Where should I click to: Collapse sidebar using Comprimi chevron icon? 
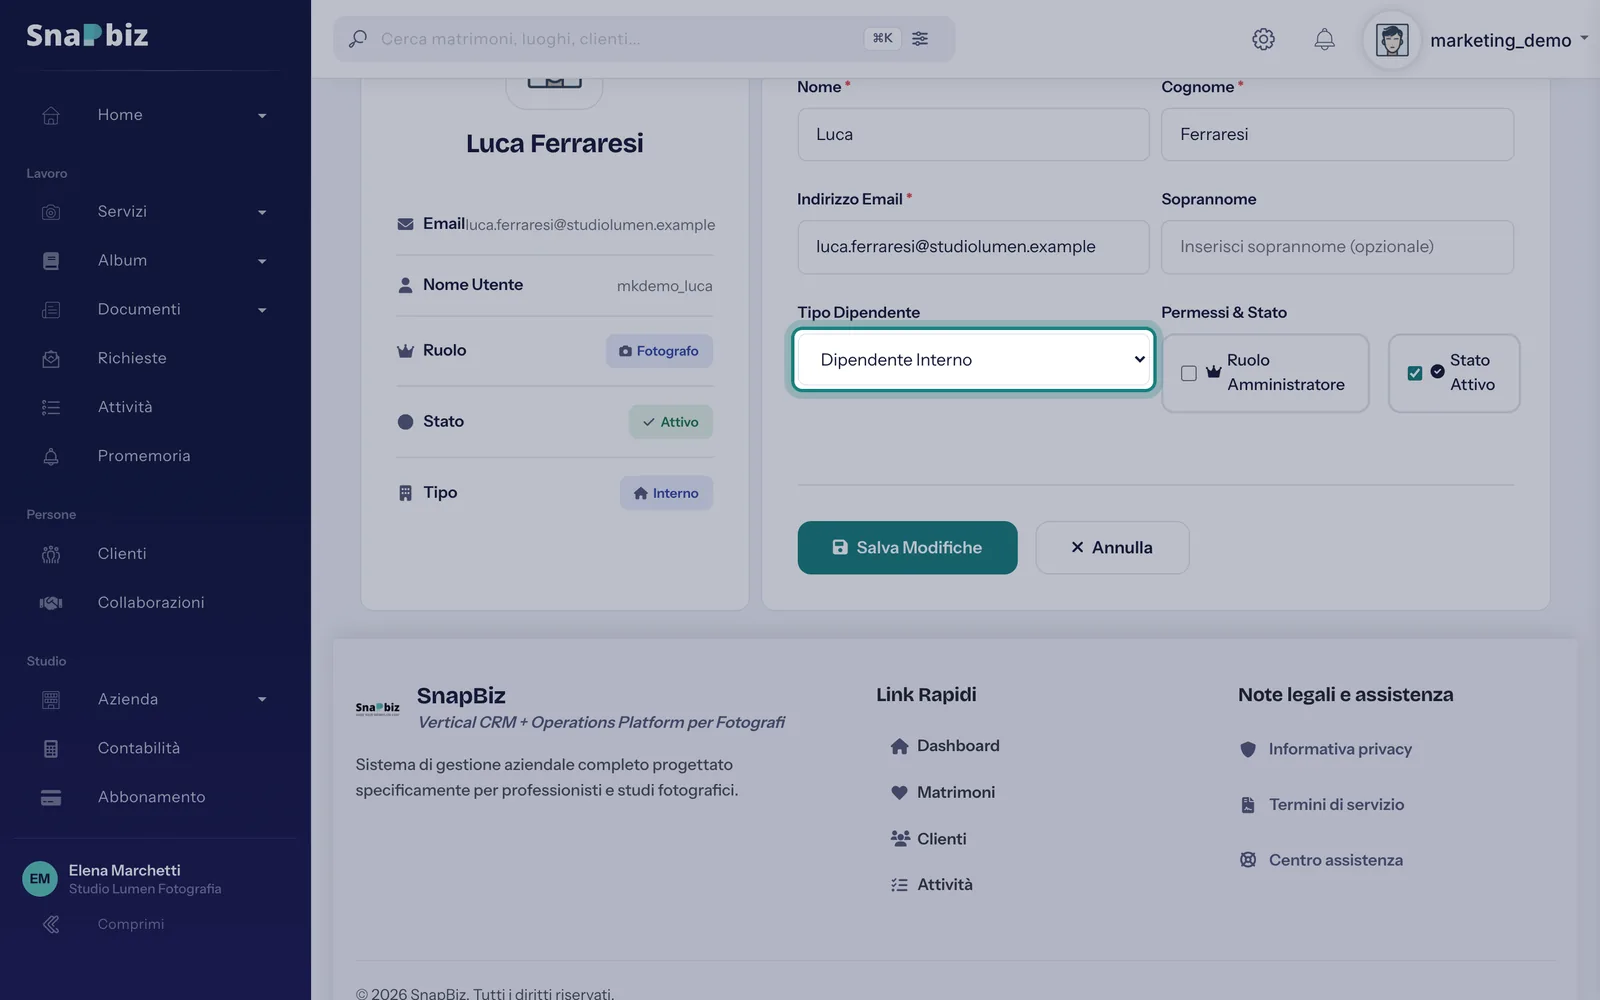[51, 924]
